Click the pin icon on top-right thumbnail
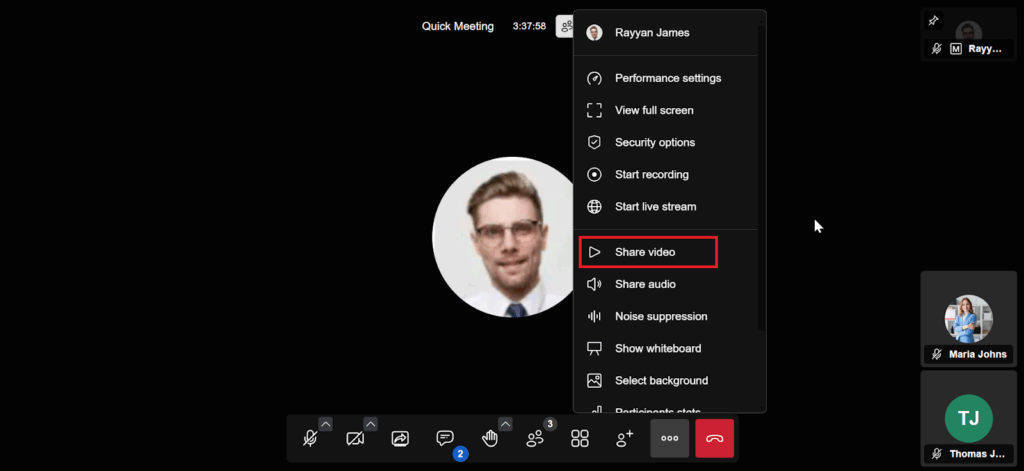 coord(934,20)
